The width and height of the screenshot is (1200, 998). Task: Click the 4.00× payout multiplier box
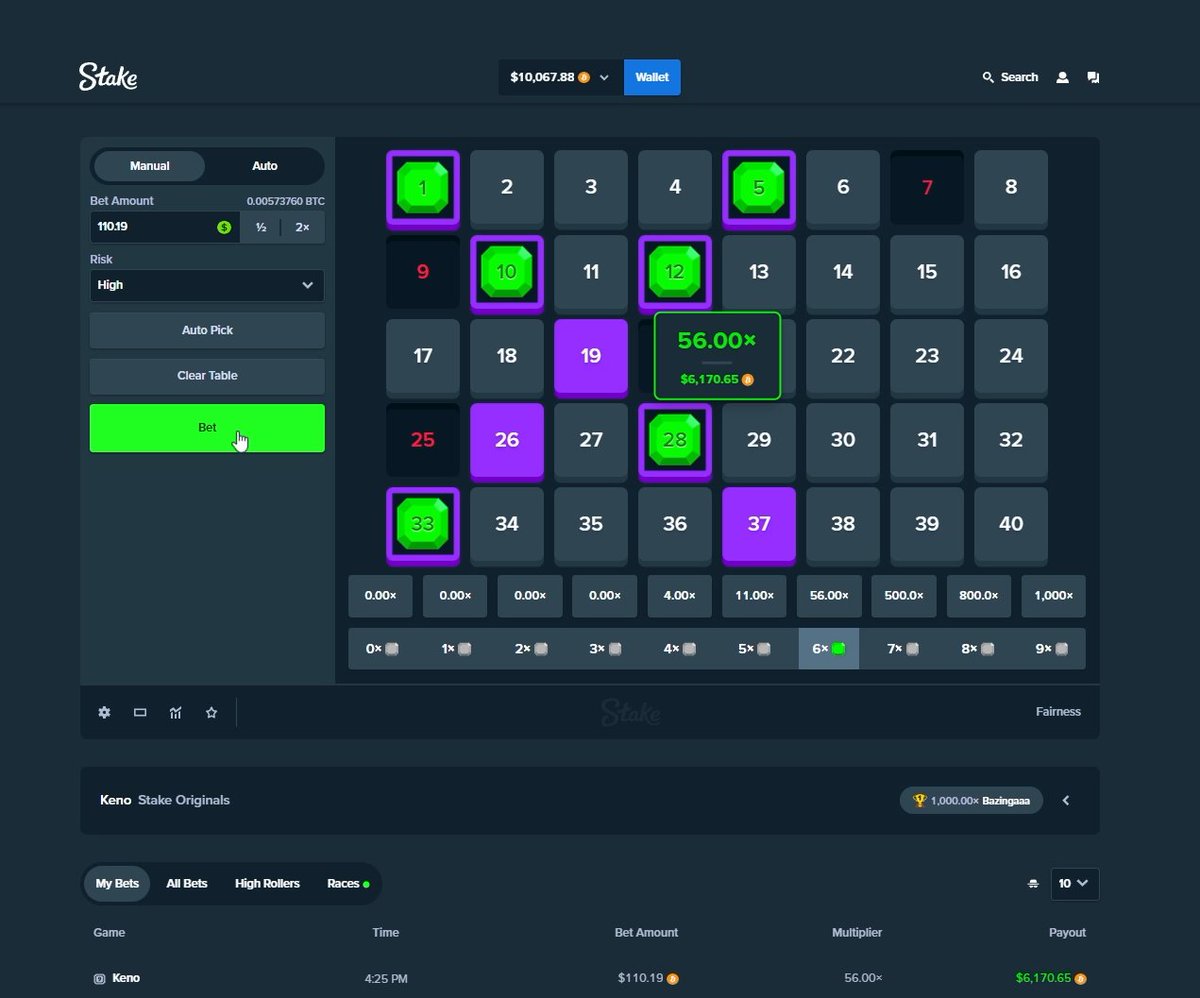pos(680,596)
